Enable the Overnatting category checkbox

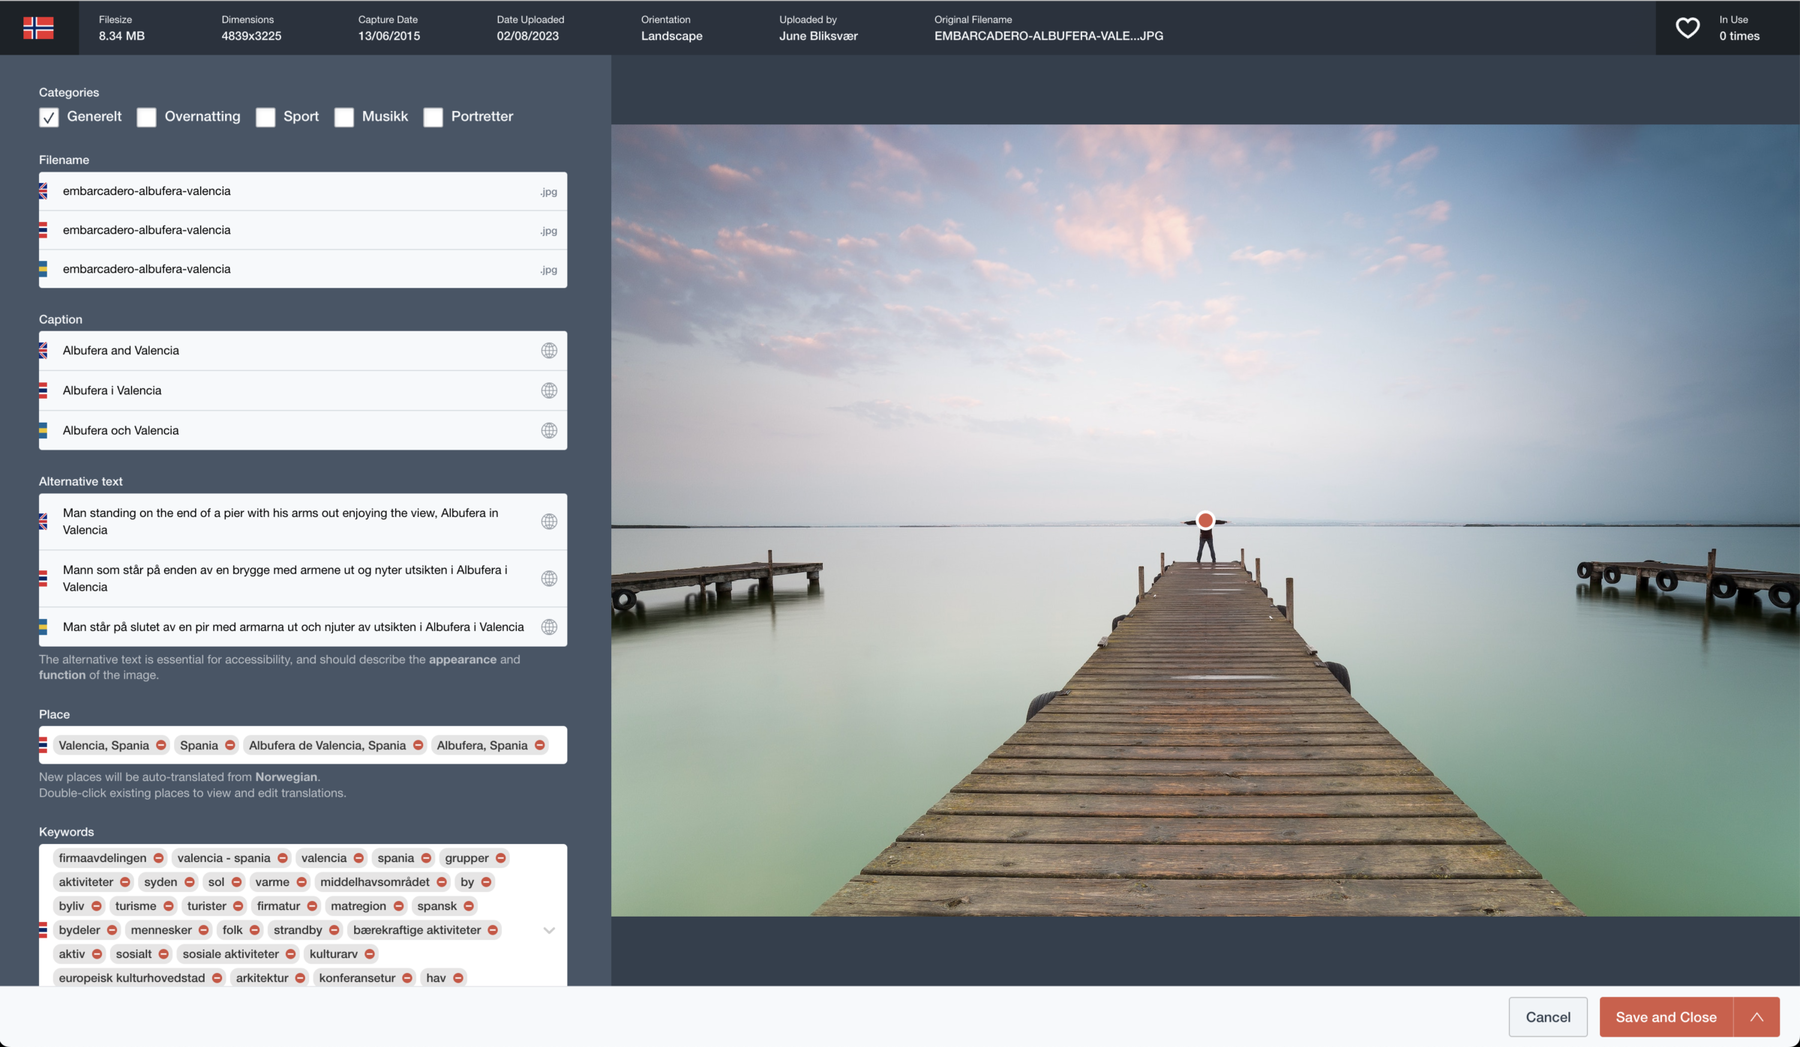pos(147,117)
